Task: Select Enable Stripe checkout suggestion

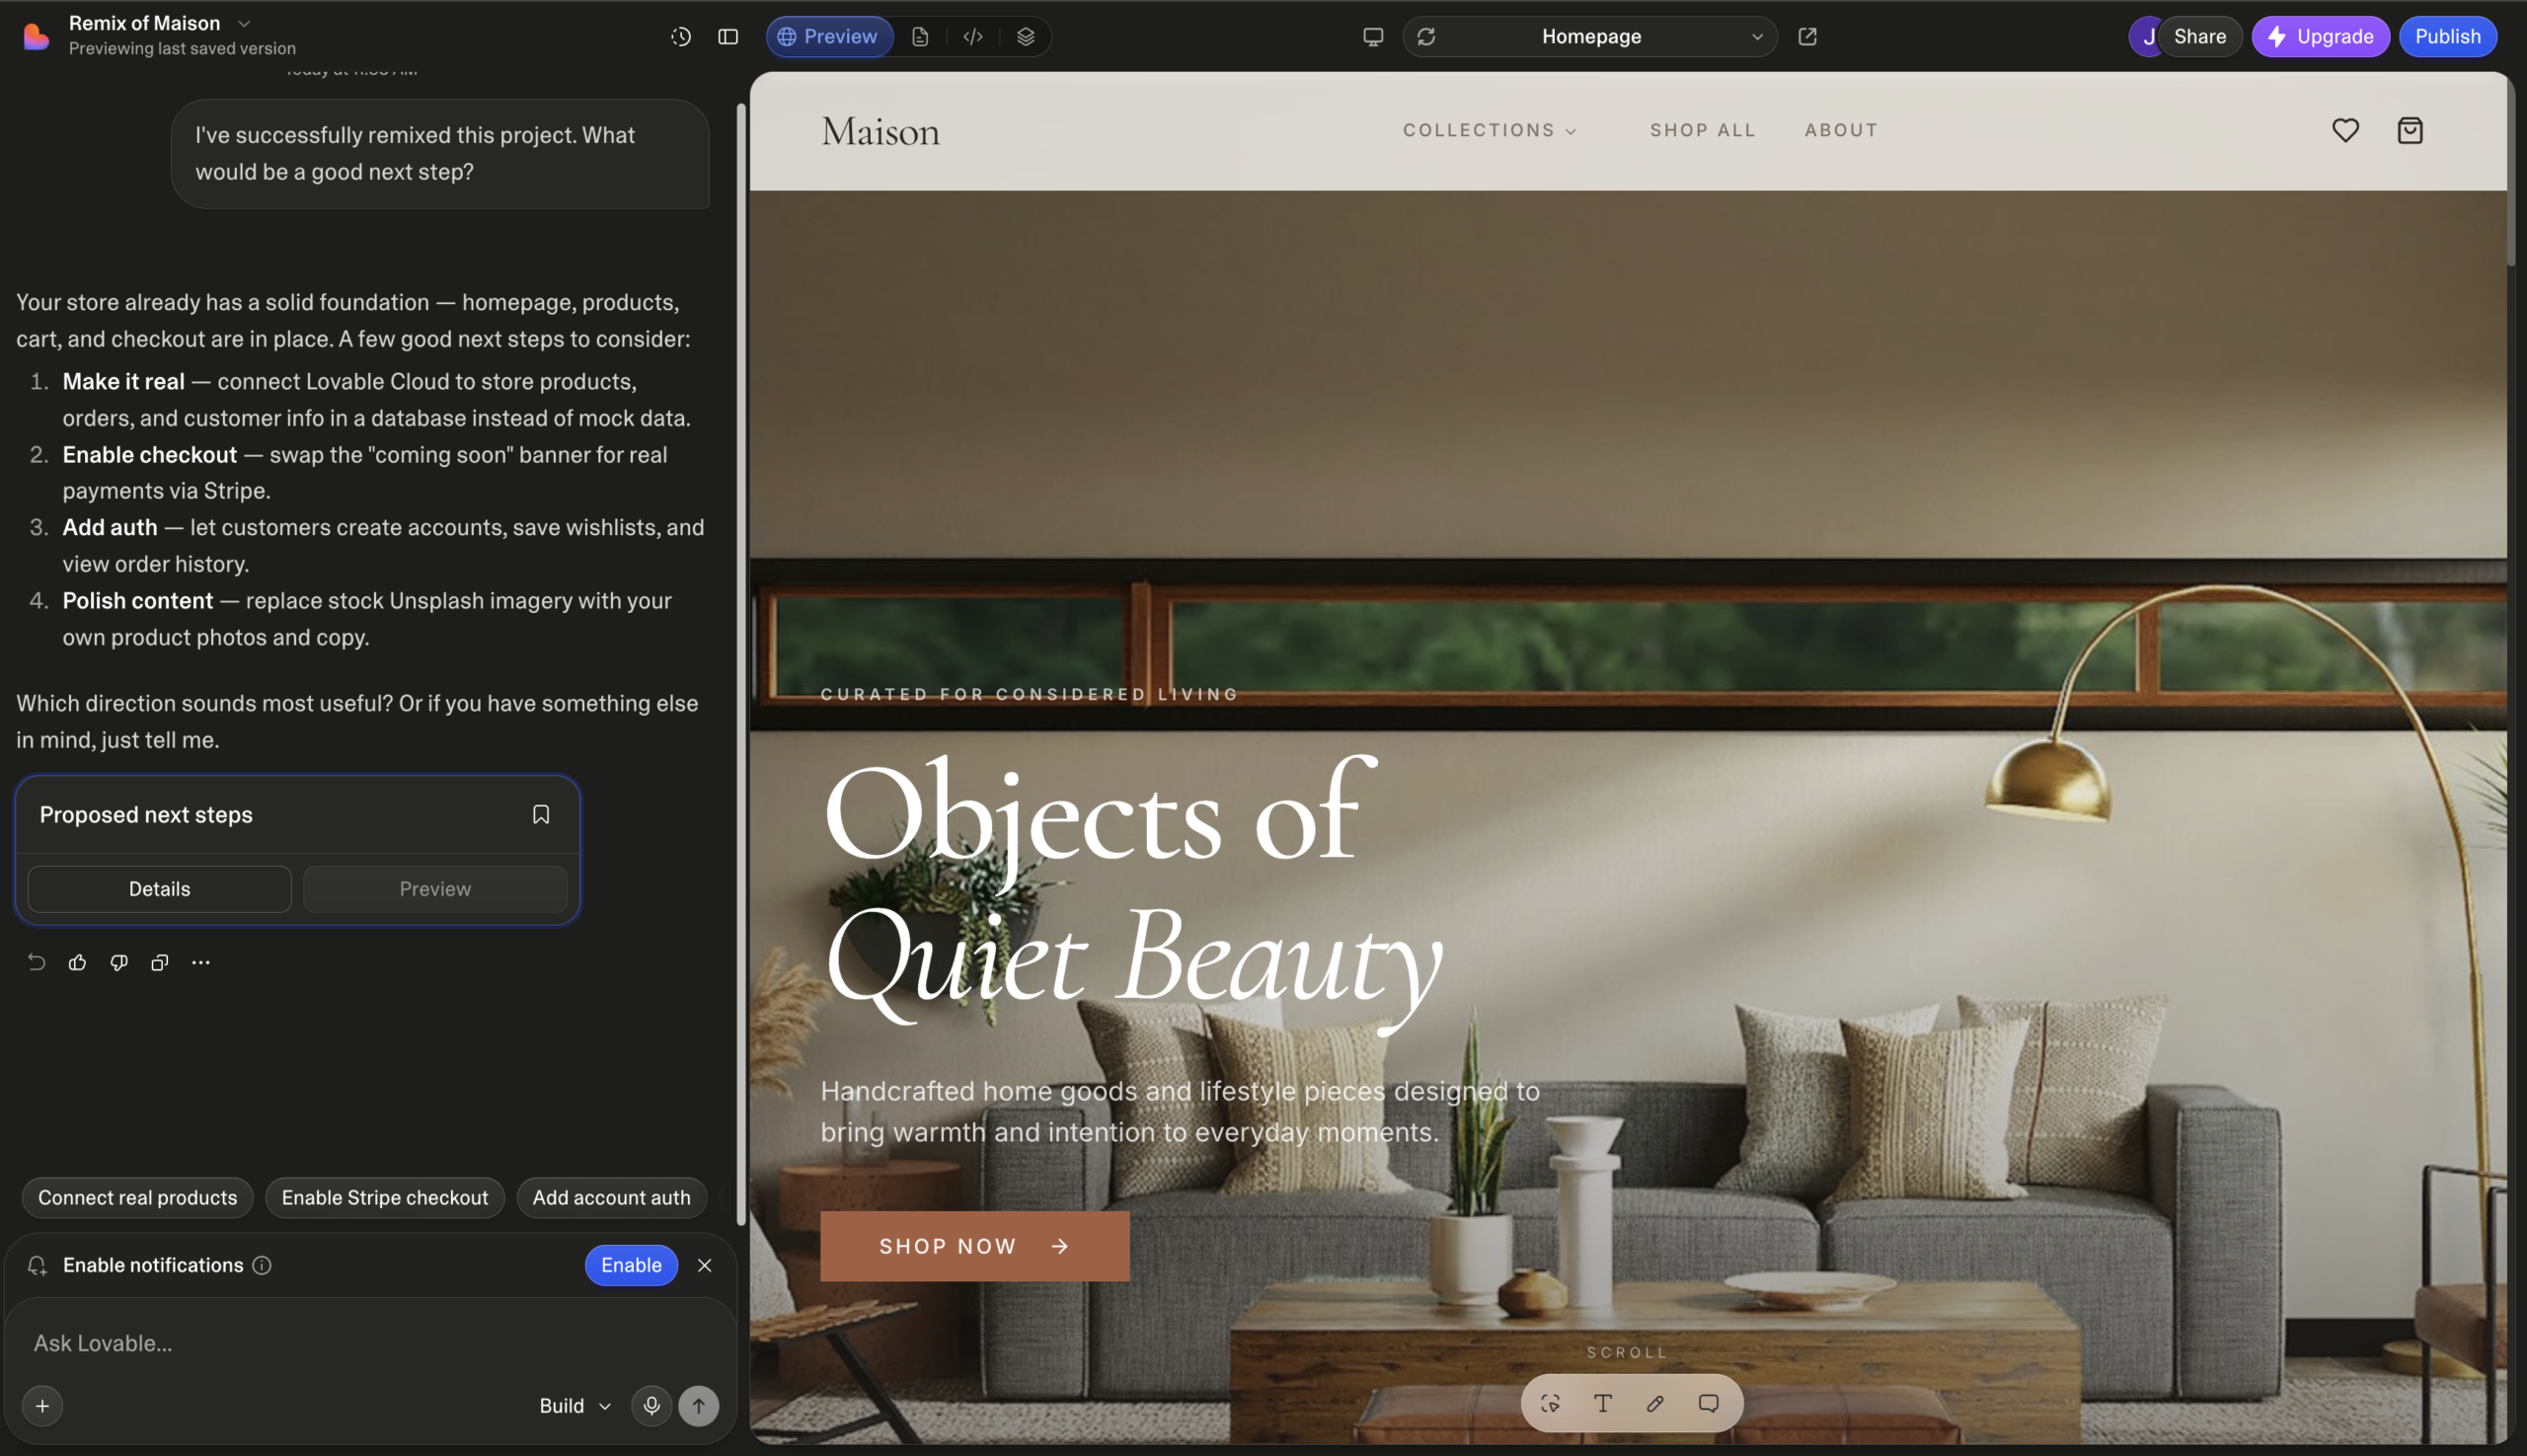Action: coord(385,1197)
